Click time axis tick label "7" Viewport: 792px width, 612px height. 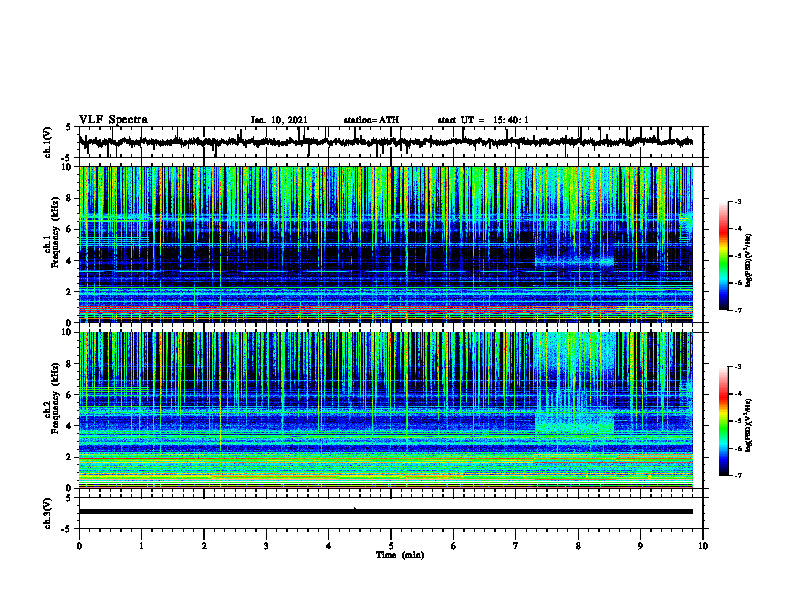pyautogui.click(x=516, y=546)
